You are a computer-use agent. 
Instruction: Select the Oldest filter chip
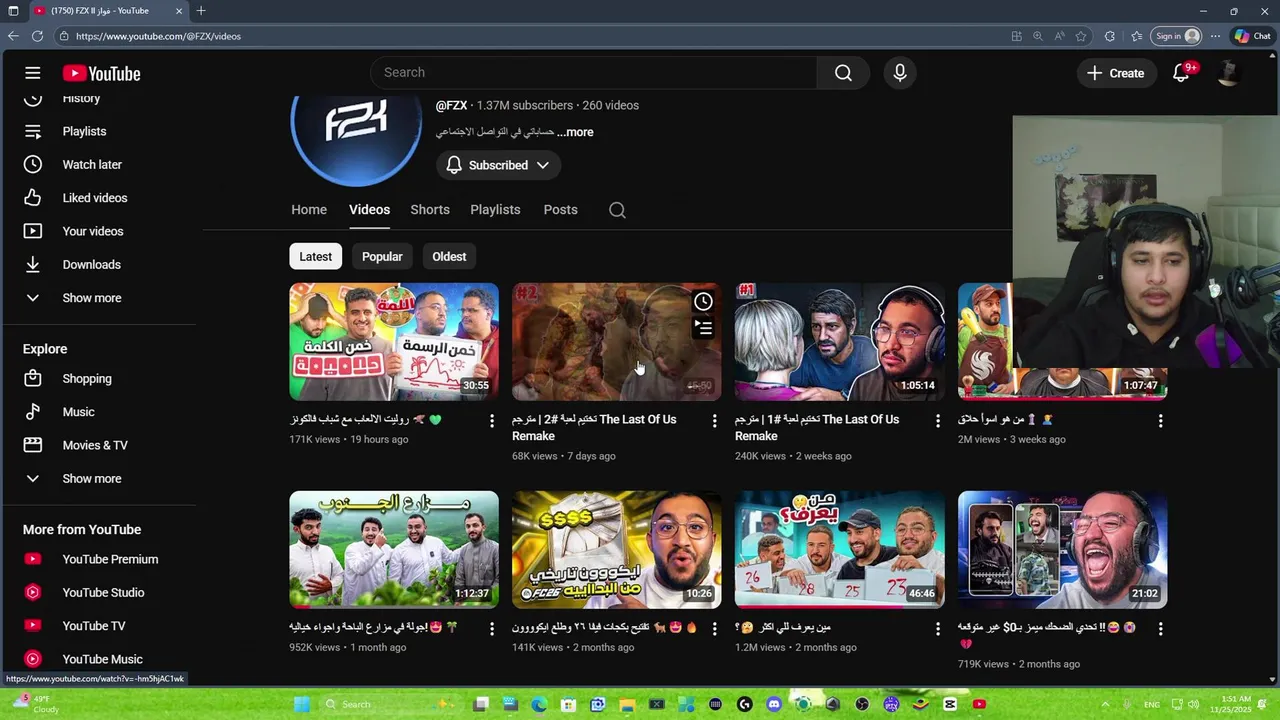[x=449, y=257]
